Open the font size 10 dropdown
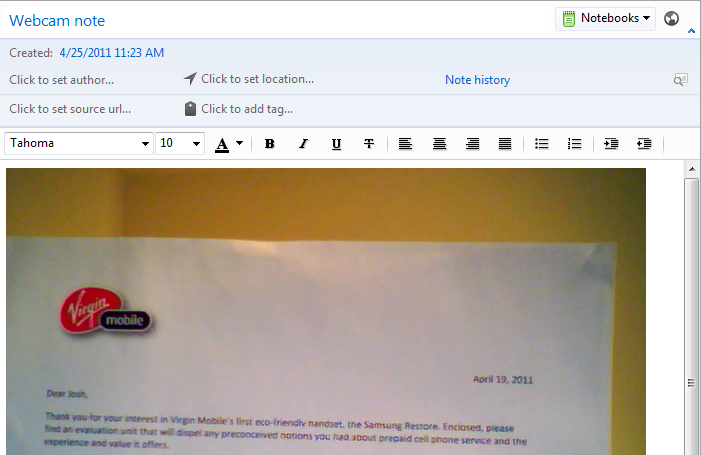 coord(180,143)
